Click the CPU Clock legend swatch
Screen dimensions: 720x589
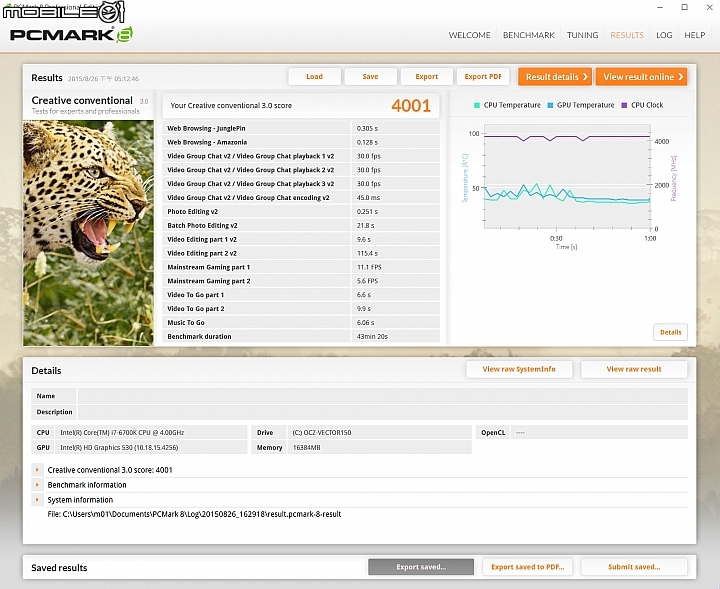pyautogui.click(x=624, y=105)
